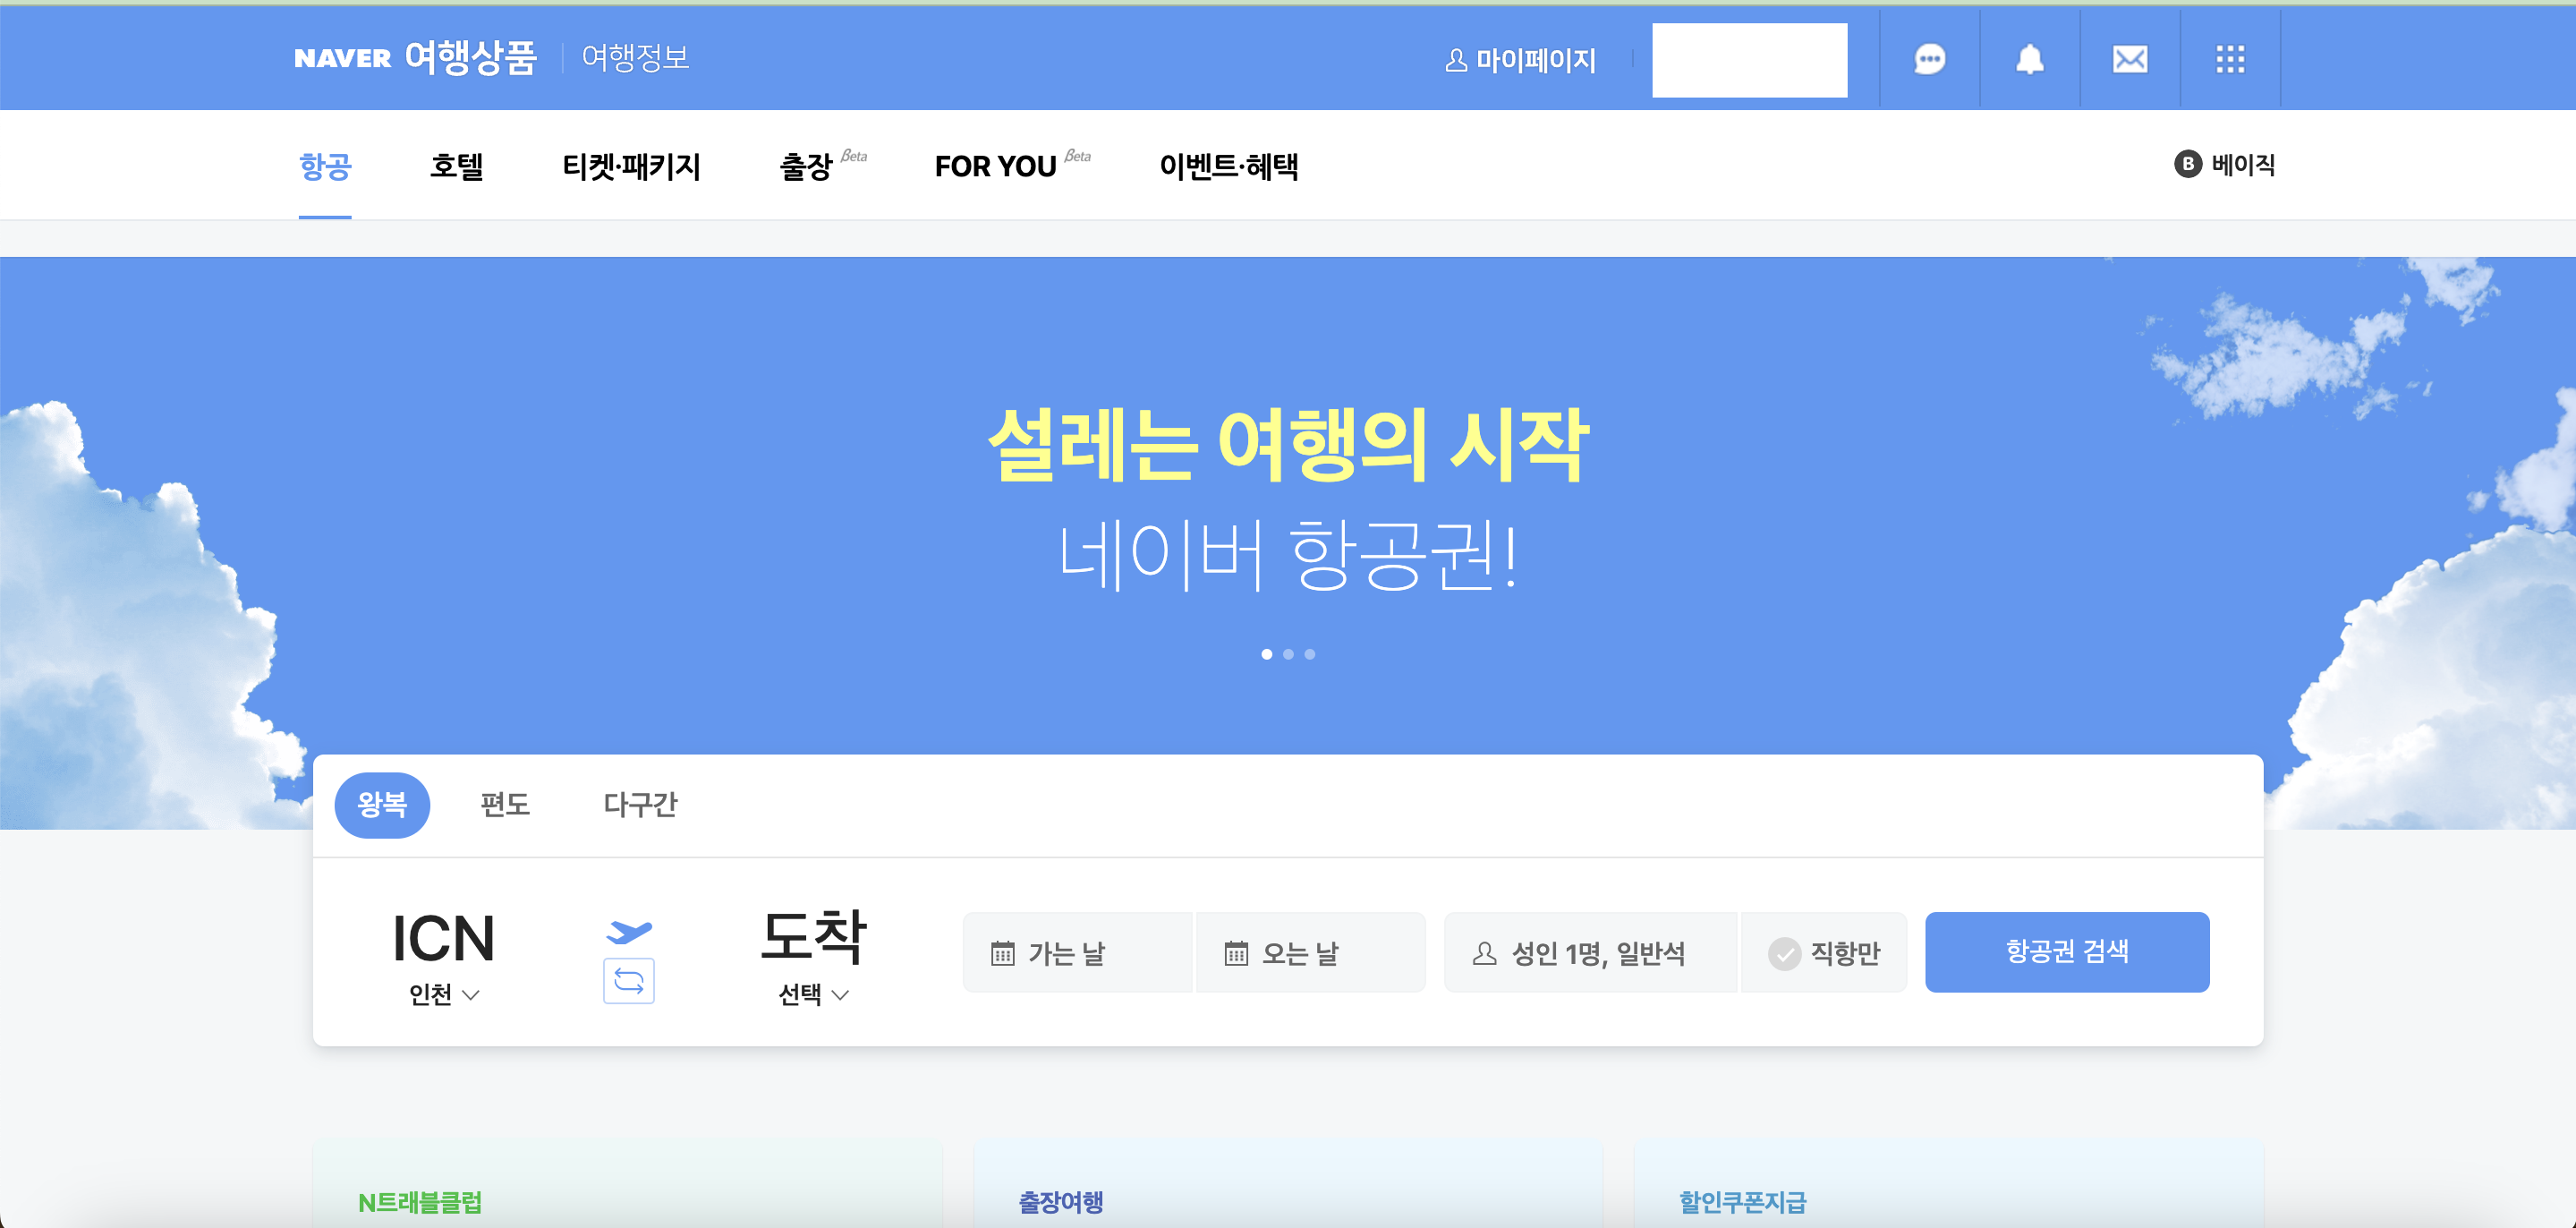
Task: Swap departure and arrival airports
Action: click(x=629, y=981)
